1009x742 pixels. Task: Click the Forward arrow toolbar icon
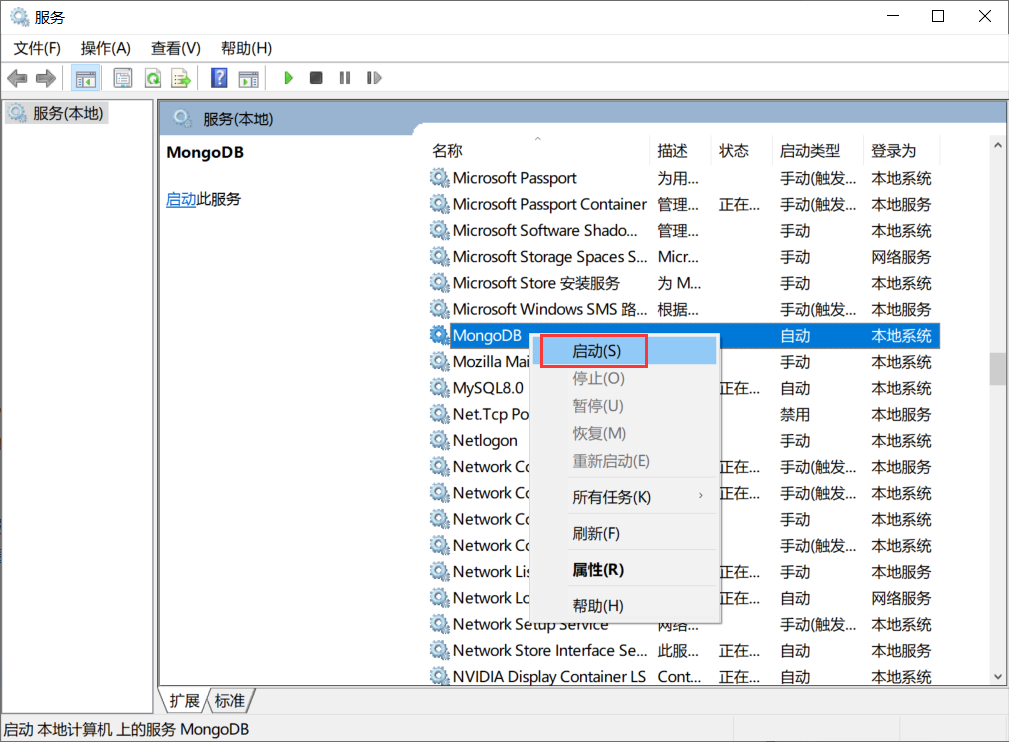[46, 79]
